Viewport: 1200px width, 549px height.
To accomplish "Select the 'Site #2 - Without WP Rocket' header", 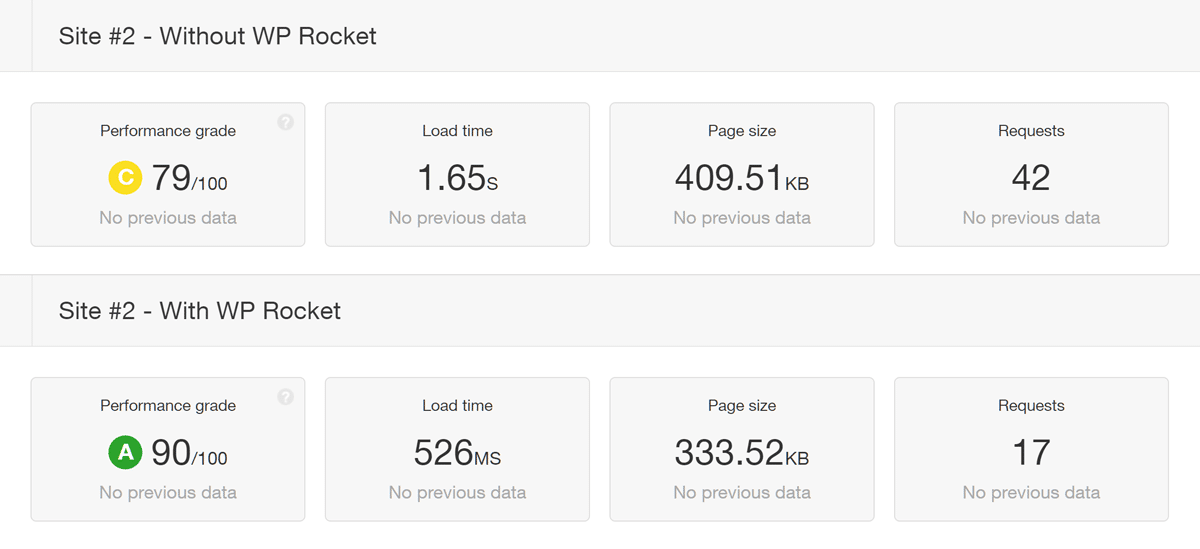I will pyautogui.click(x=218, y=36).
